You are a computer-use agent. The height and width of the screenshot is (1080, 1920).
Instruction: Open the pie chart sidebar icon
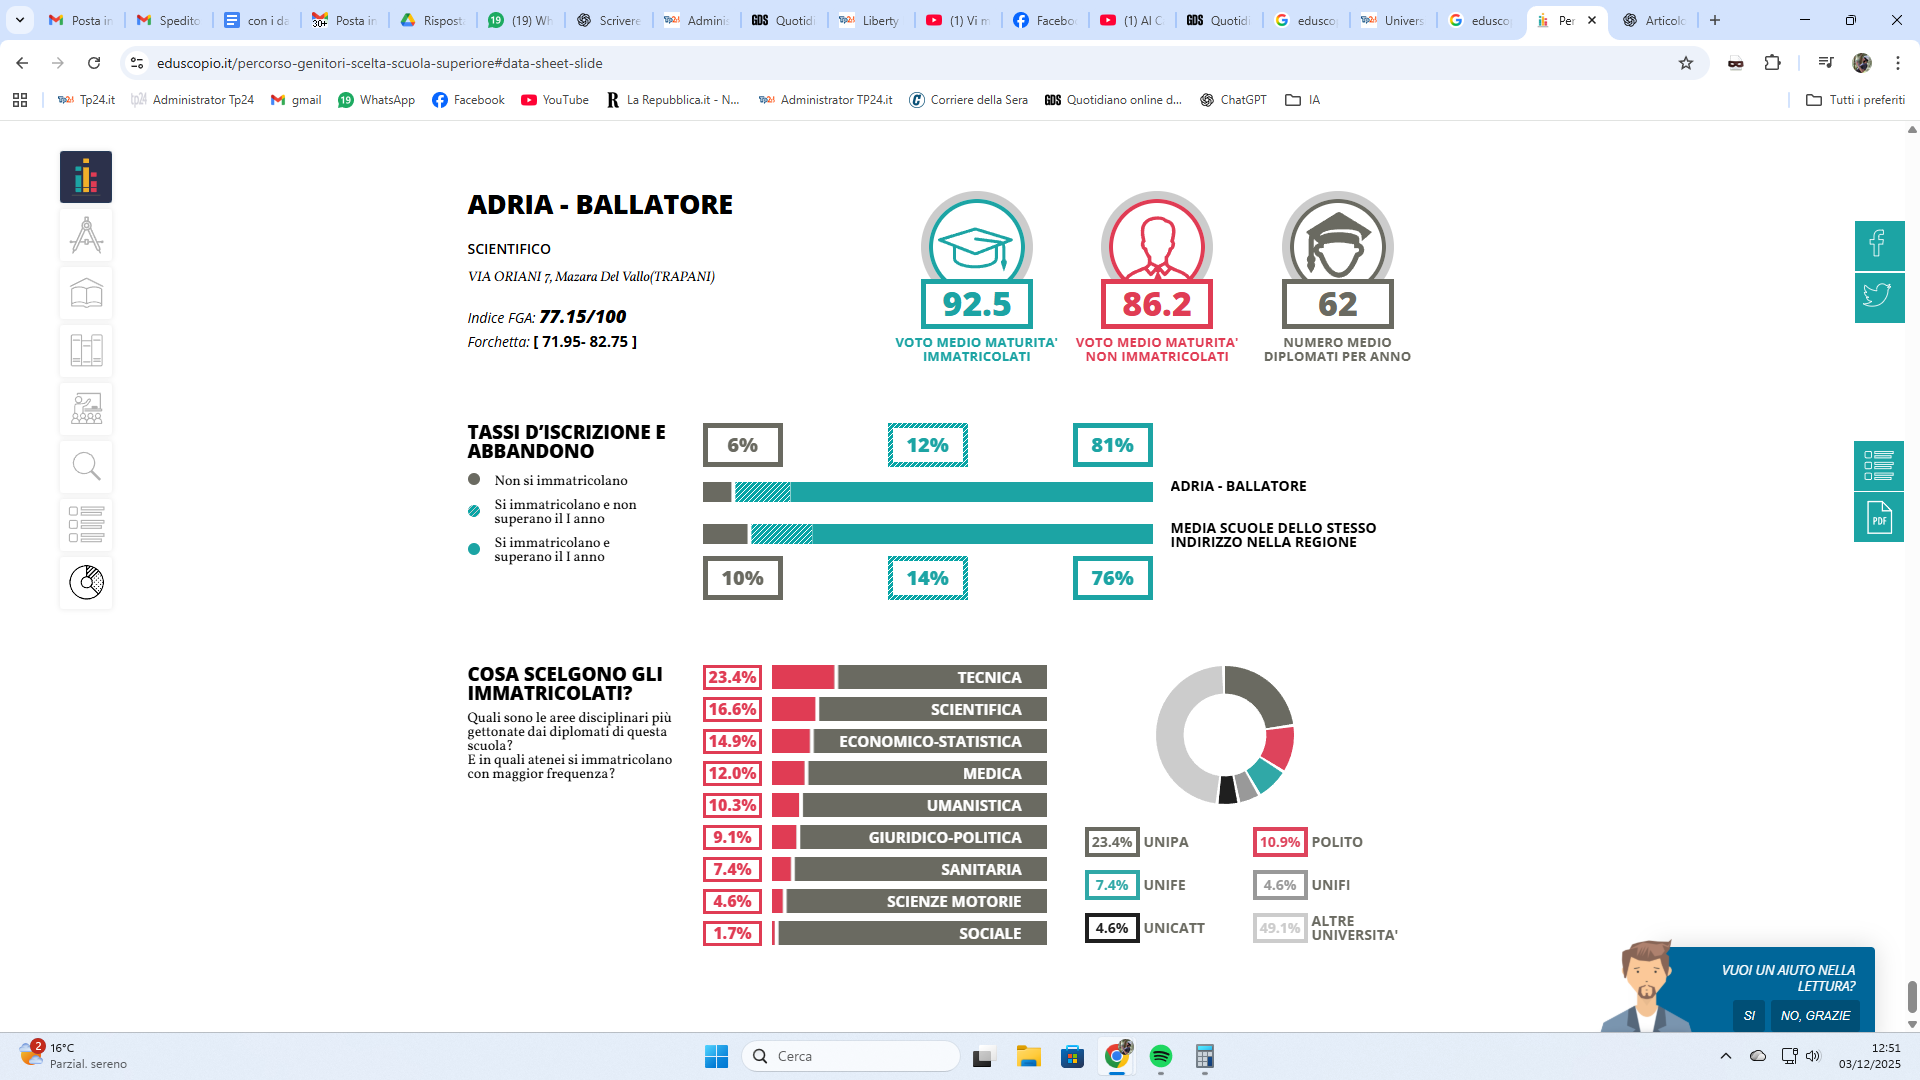click(x=86, y=582)
